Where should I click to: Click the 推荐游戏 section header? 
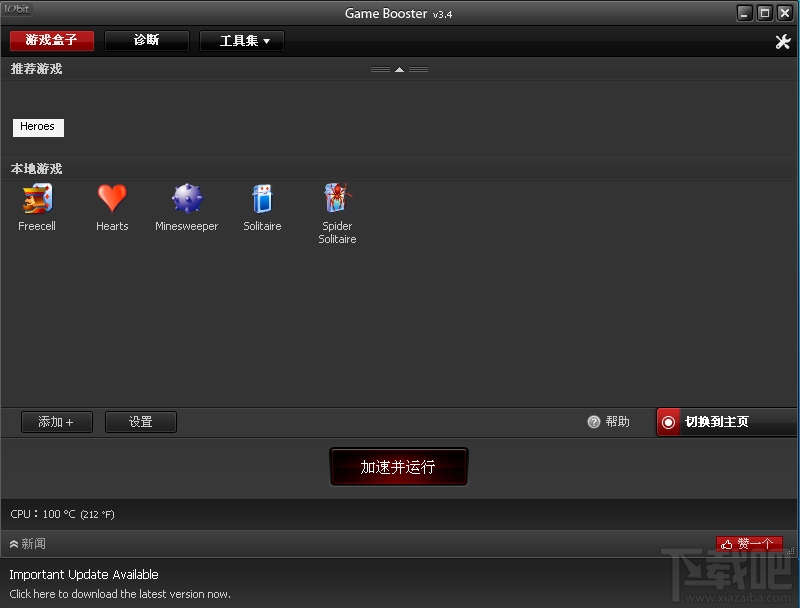(36, 69)
